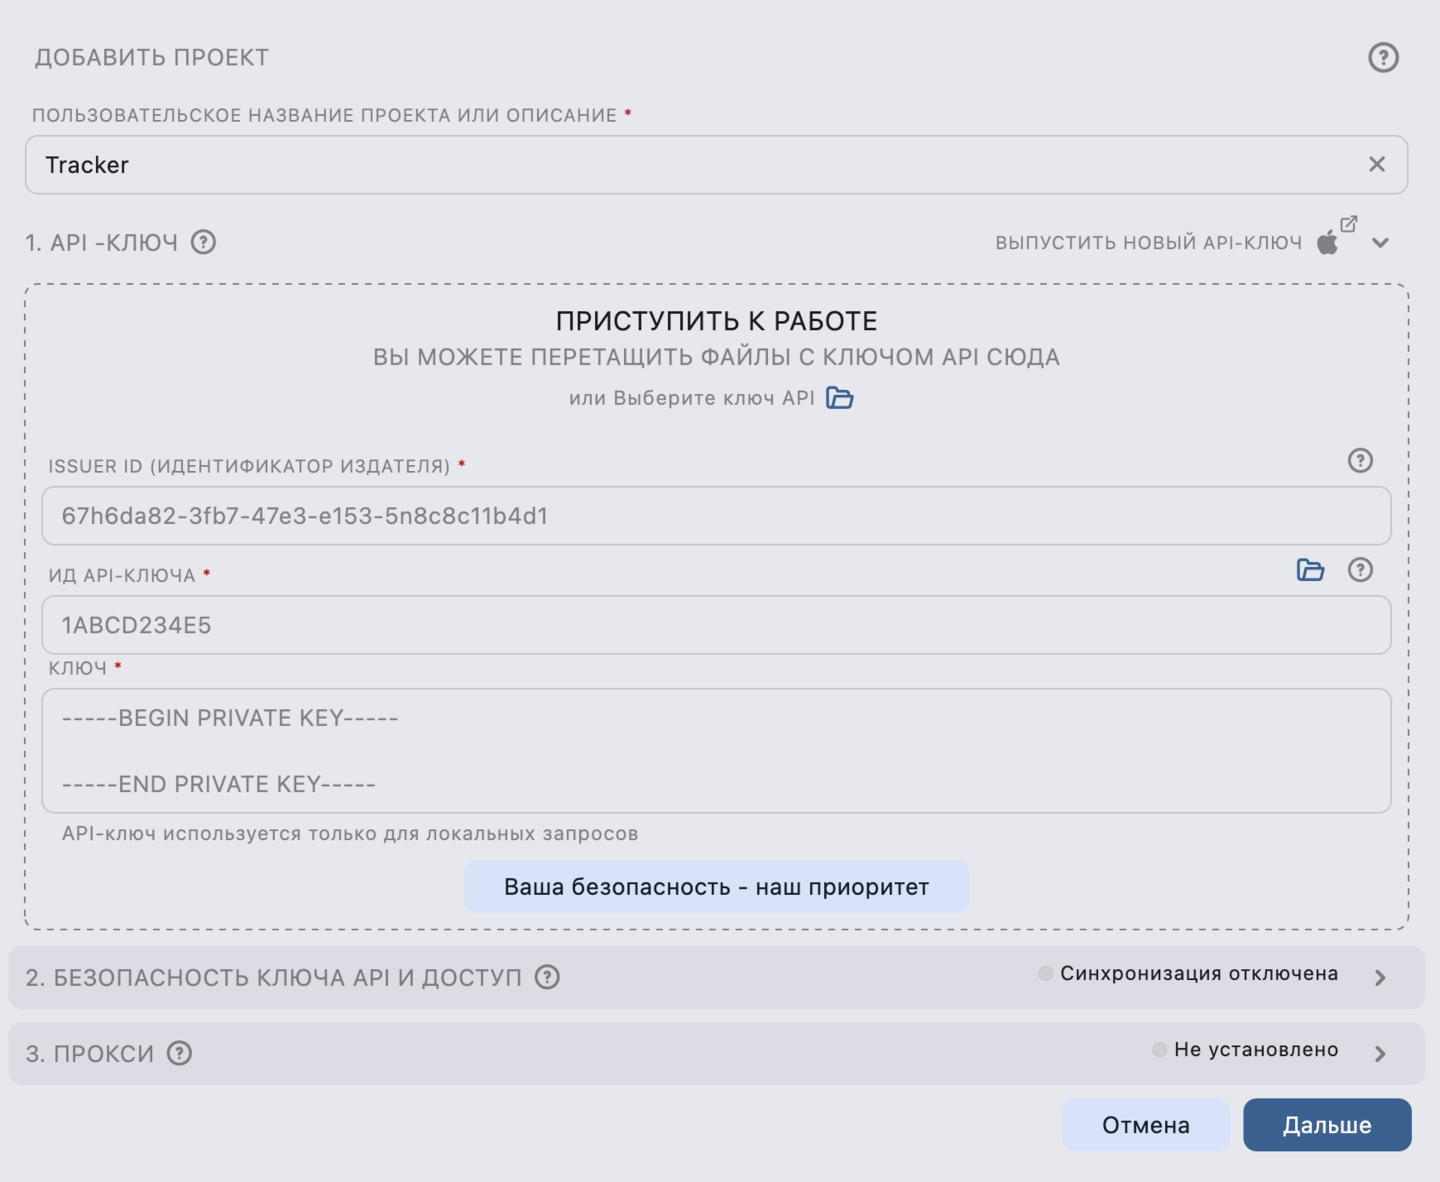
Task: Click the help icon for ИД API-ключа
Action: point(1360,570)
